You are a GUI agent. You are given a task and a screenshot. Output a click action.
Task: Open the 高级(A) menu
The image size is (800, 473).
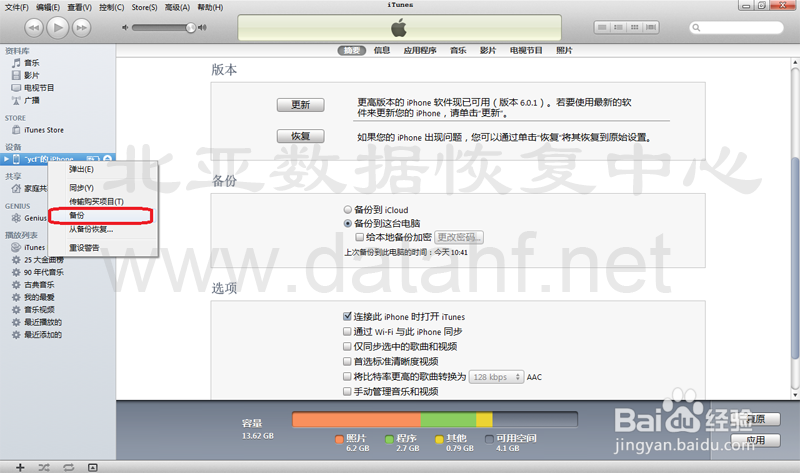(177, 7)
